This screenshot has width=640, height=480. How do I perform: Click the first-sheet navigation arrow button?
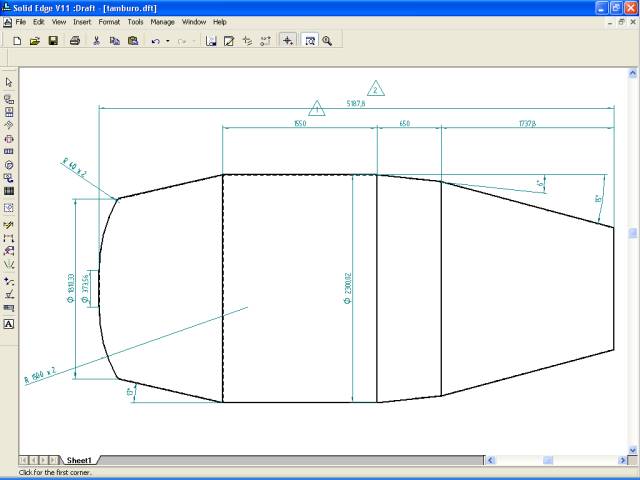(x=25, y=460)
